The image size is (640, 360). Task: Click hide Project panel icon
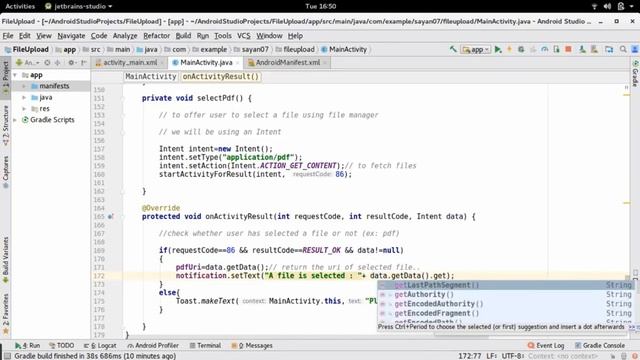click(84, 62)
